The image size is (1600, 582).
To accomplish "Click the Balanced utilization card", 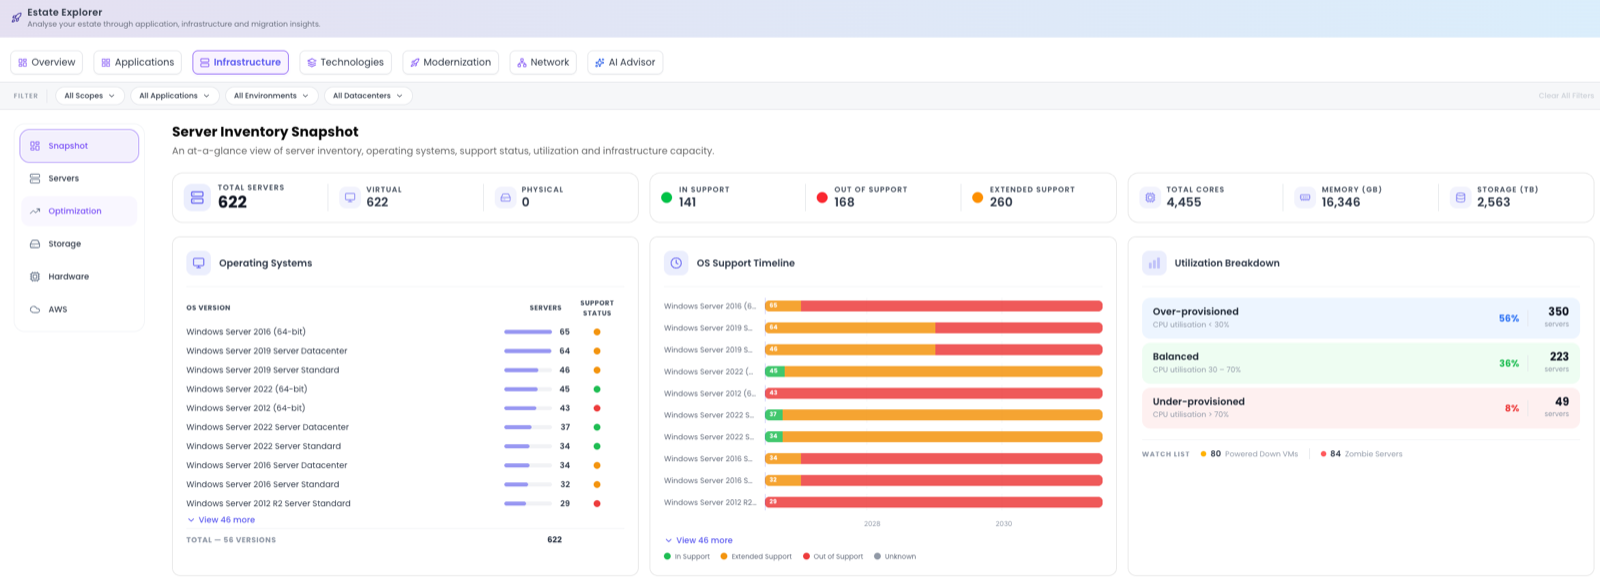I will 1360,362.
